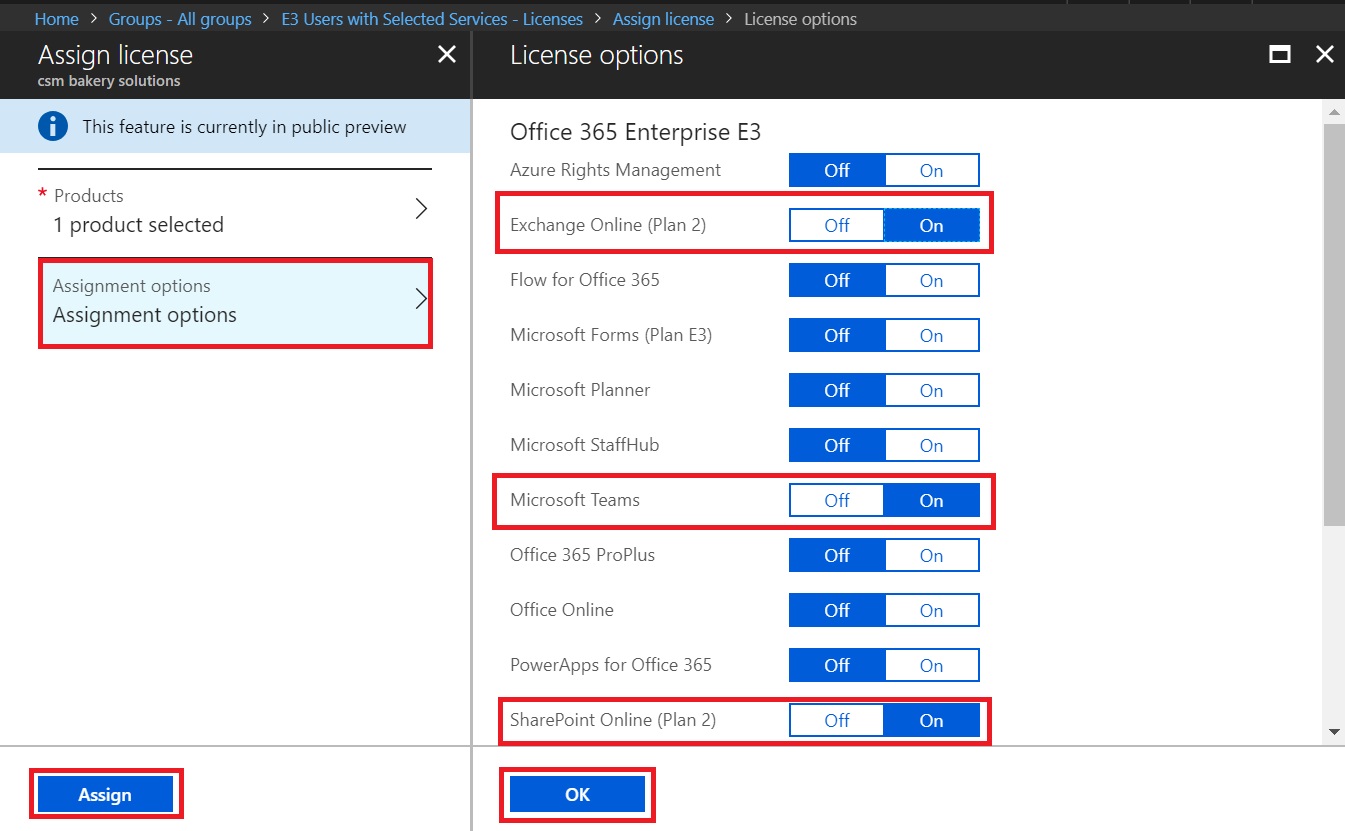Select Microsoft Planner Off option

coord(837,390)
